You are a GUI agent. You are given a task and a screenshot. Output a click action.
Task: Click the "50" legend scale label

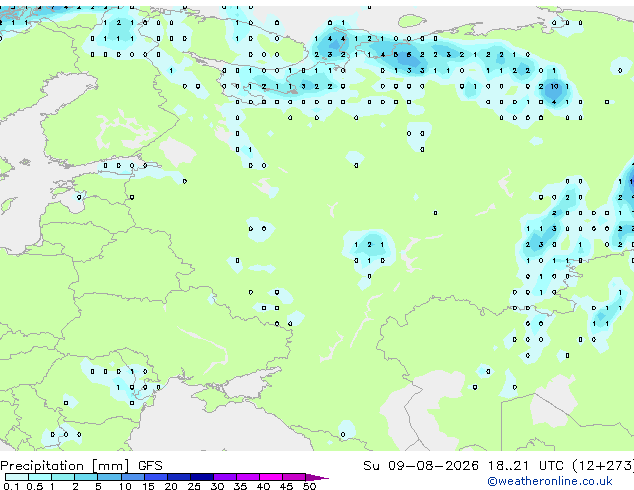309,486
